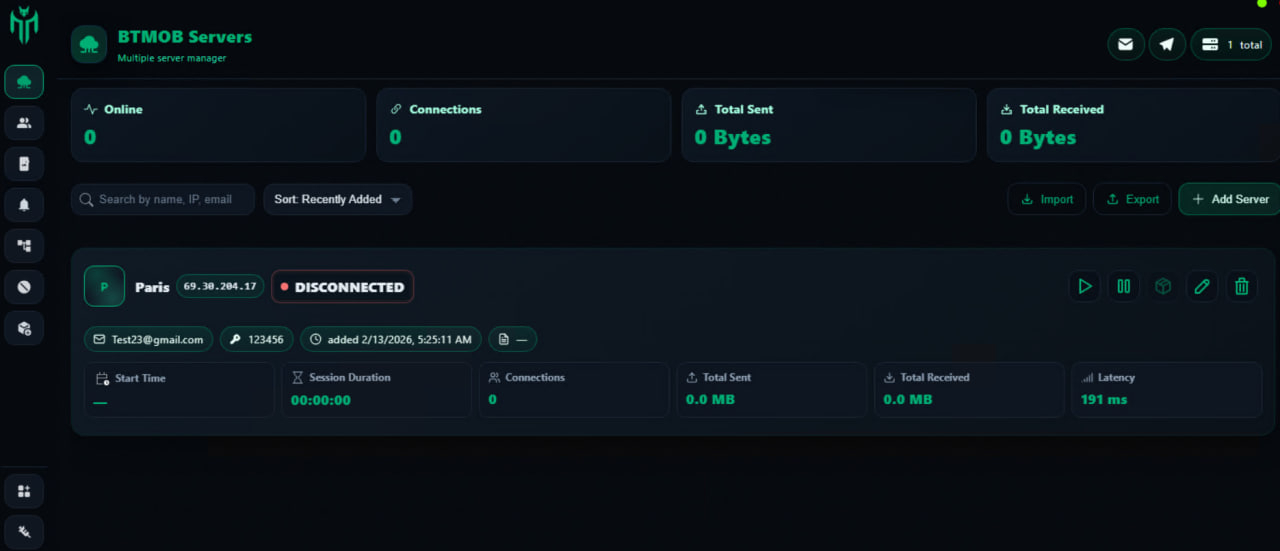Focus the search by name, IP, email field

coord(165,200)
